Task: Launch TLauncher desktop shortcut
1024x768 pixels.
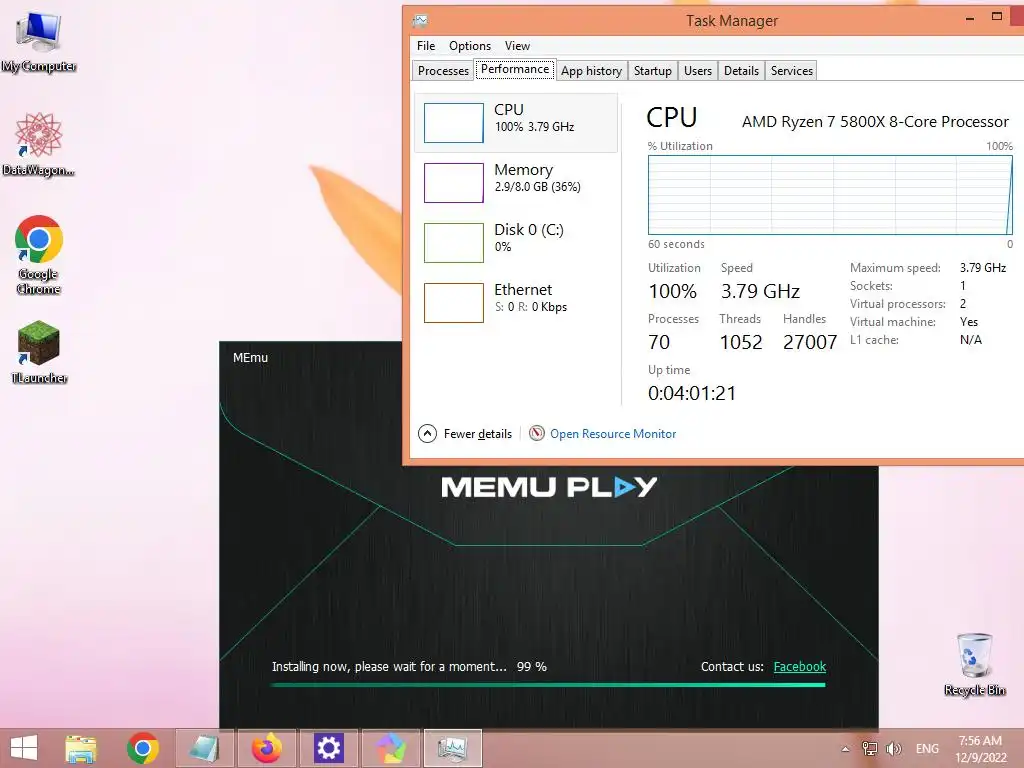Action: coord(39,351)
